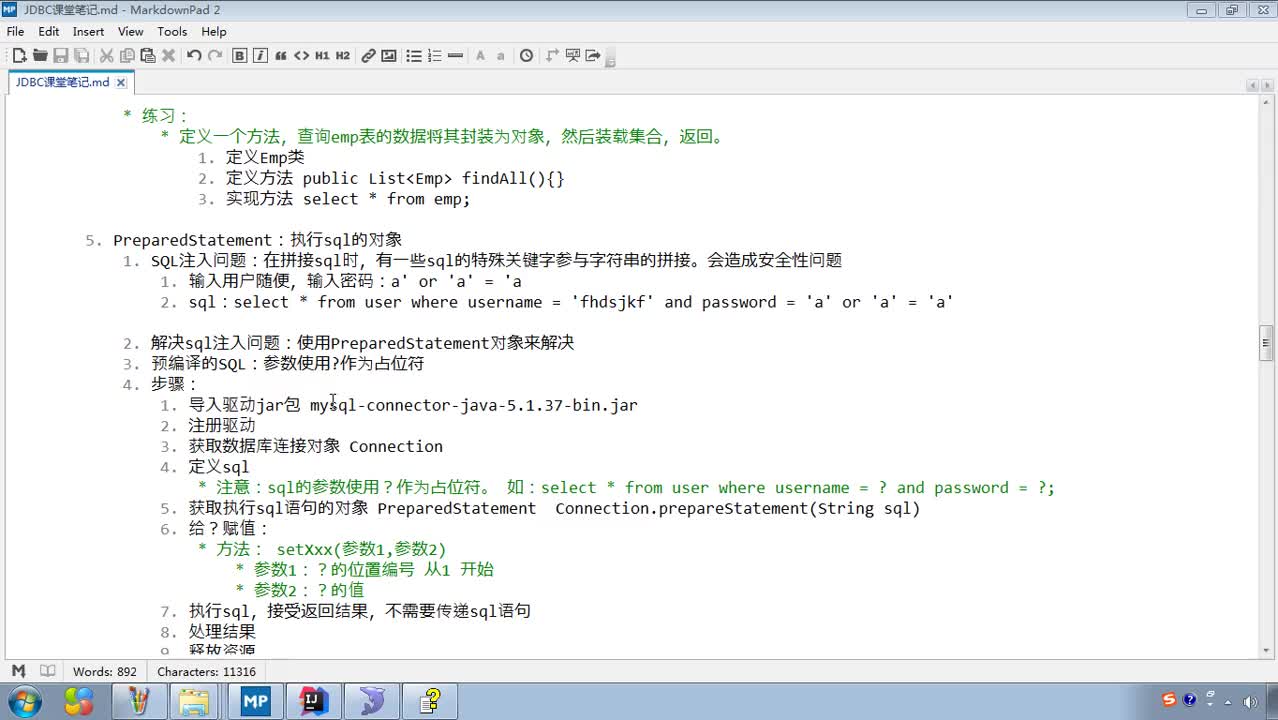Open a file using the folder icon

pyautogui.click(x=40, y=56)
